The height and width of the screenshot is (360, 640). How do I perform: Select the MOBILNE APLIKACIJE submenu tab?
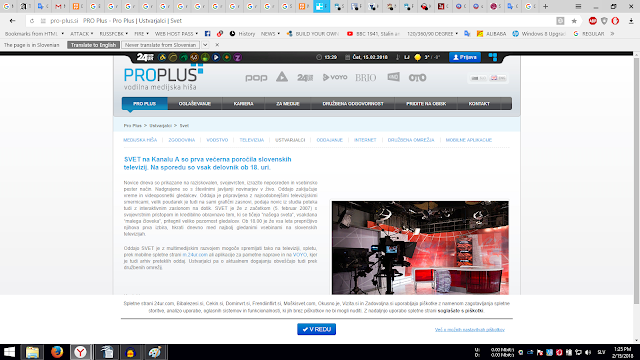pyautogui.click(x=469, y=140)
